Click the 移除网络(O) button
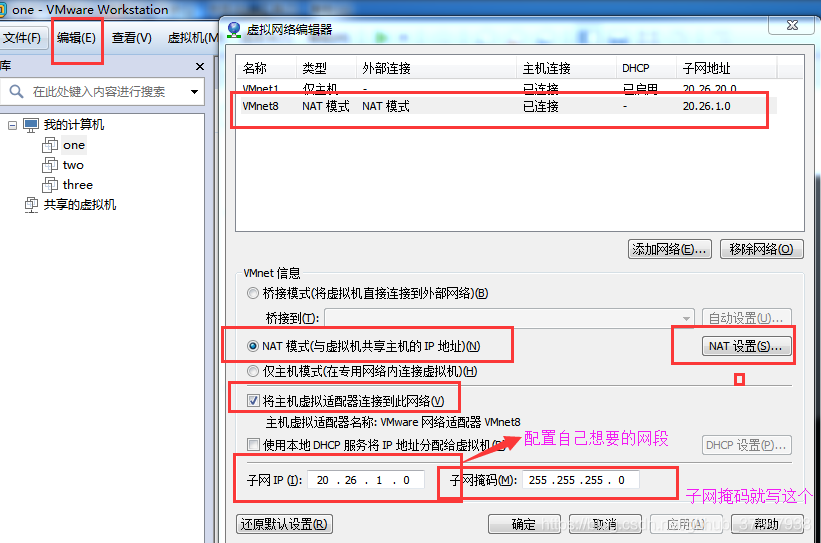Screen dimensions: 821x543 761,249
